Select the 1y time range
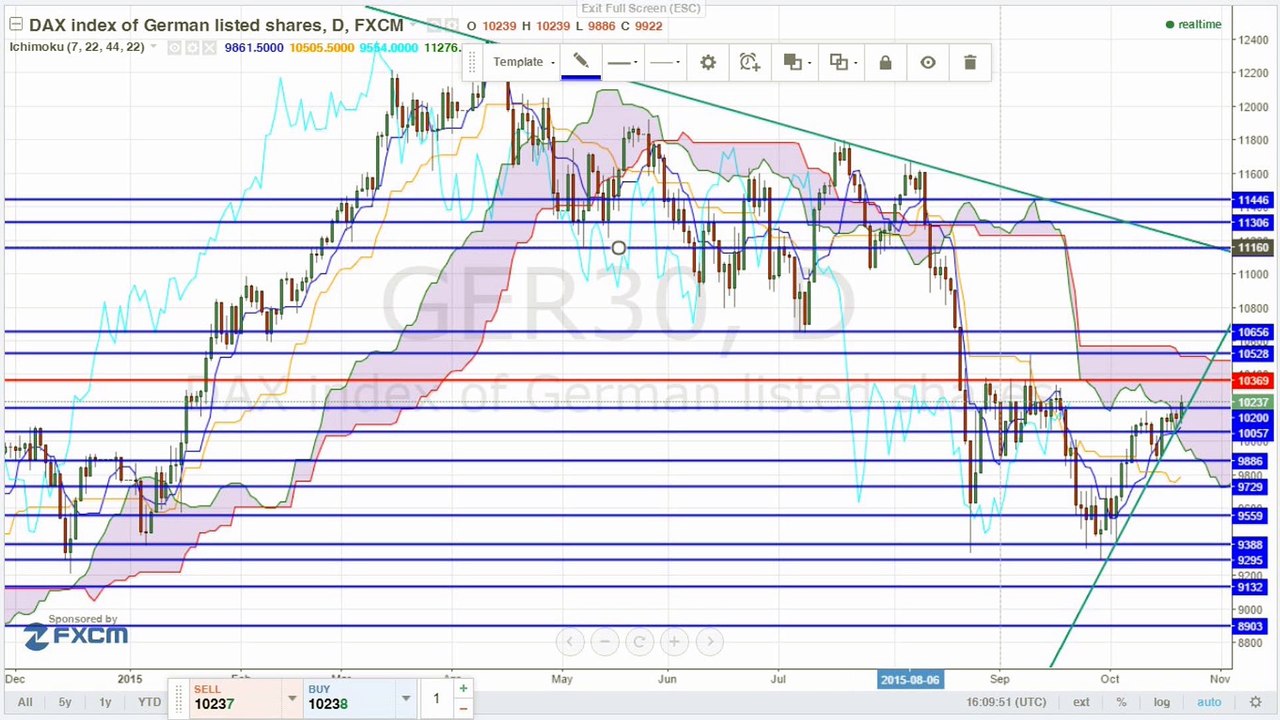The height and width of the screenshot is (720, 1280). click(x=105, y=702)
